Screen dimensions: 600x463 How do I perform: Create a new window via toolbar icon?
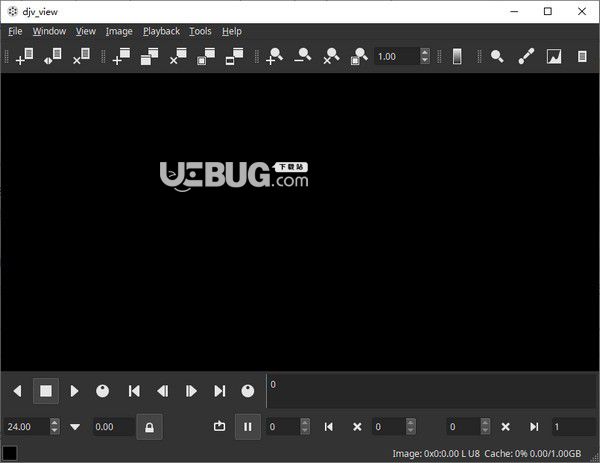(121, 57)
